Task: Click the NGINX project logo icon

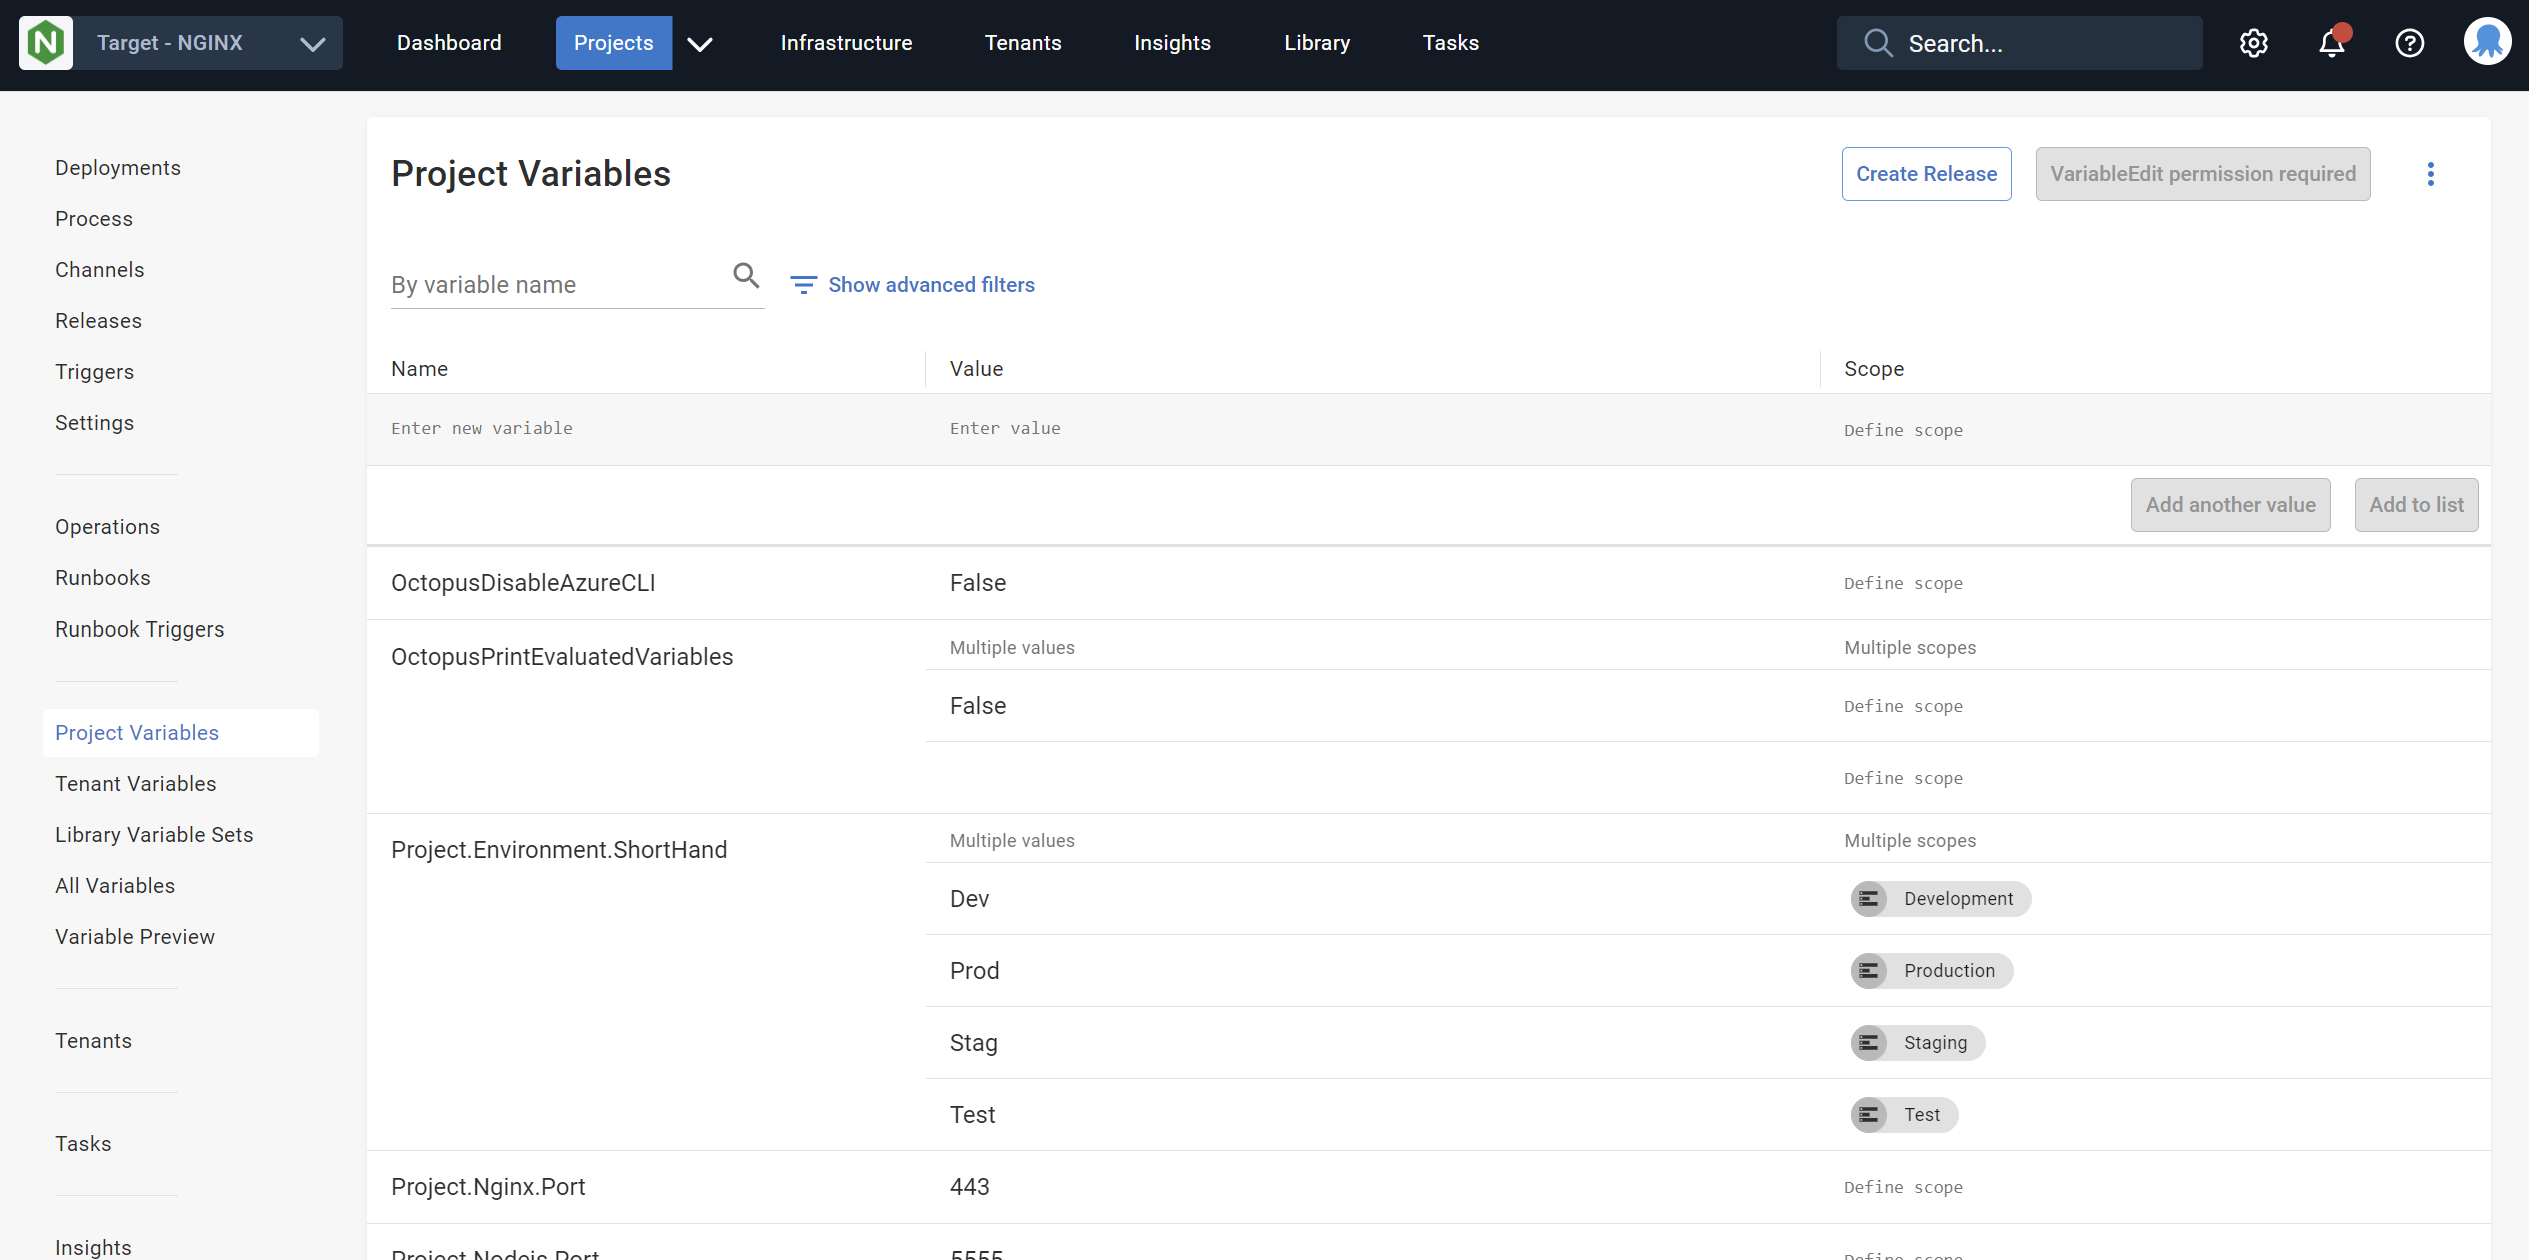Action: tap(46, 43)
